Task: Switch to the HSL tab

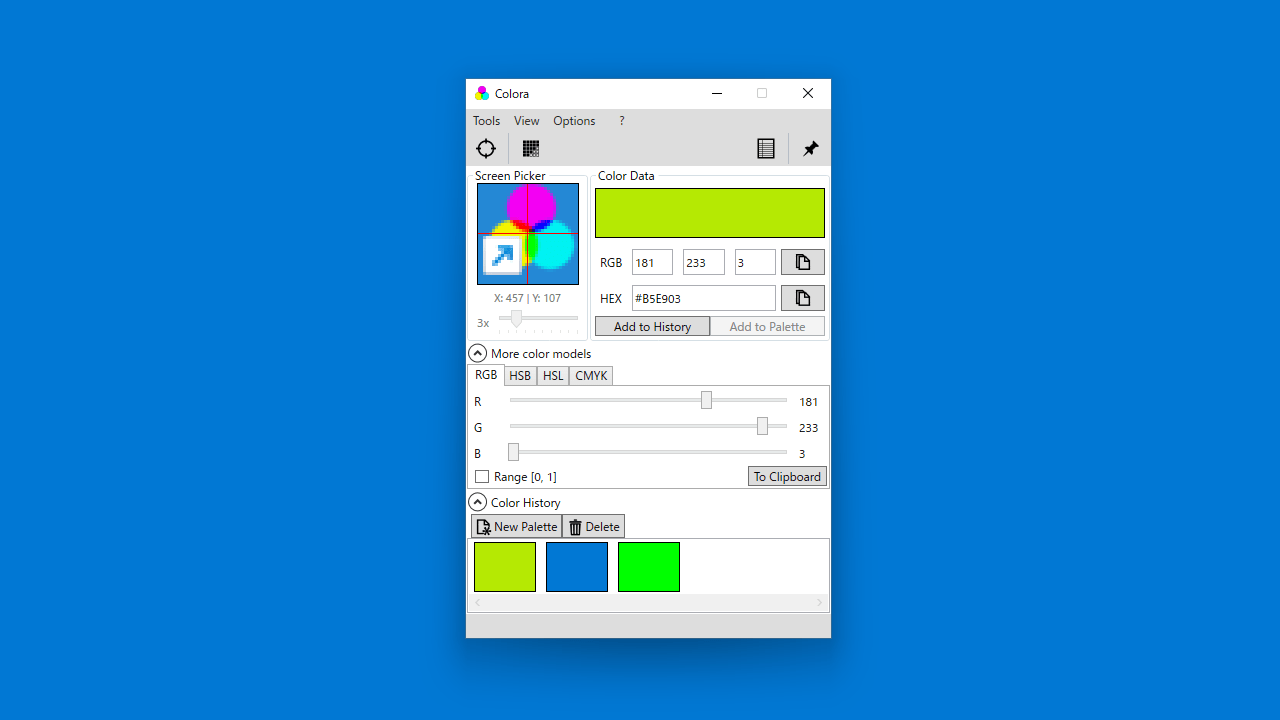Action: click(553, 376)
